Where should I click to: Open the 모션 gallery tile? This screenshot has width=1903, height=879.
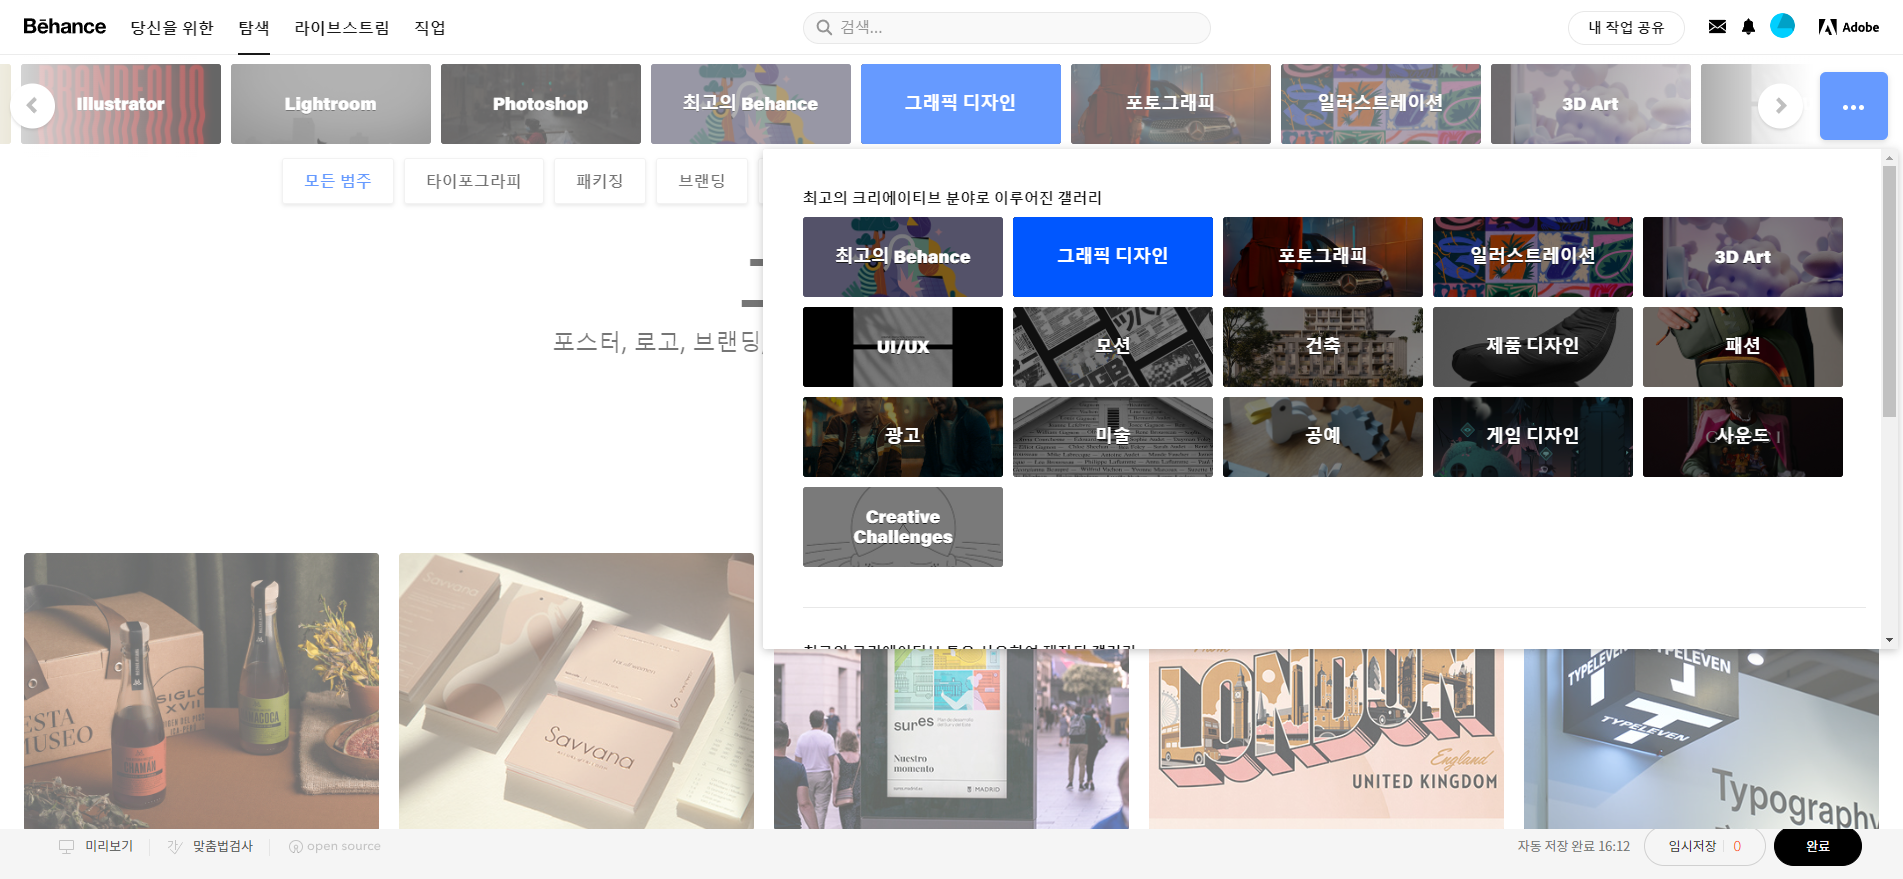tap(1113, 347)
